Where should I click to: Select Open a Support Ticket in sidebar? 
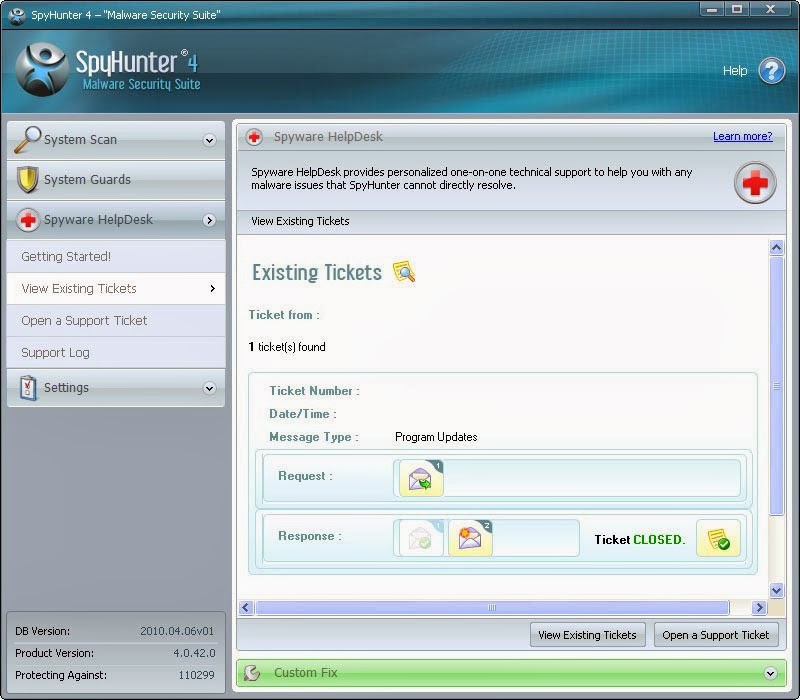tap(84, 321)
